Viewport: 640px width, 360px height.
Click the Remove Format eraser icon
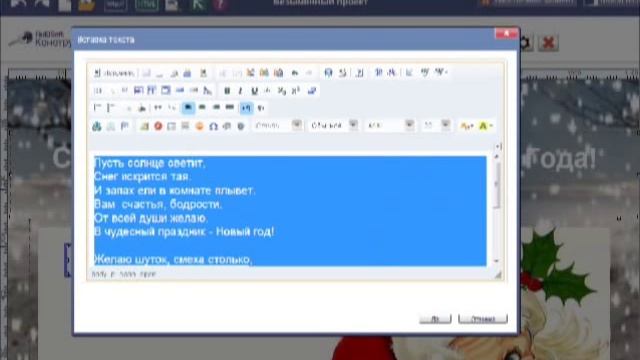point(312,91)
